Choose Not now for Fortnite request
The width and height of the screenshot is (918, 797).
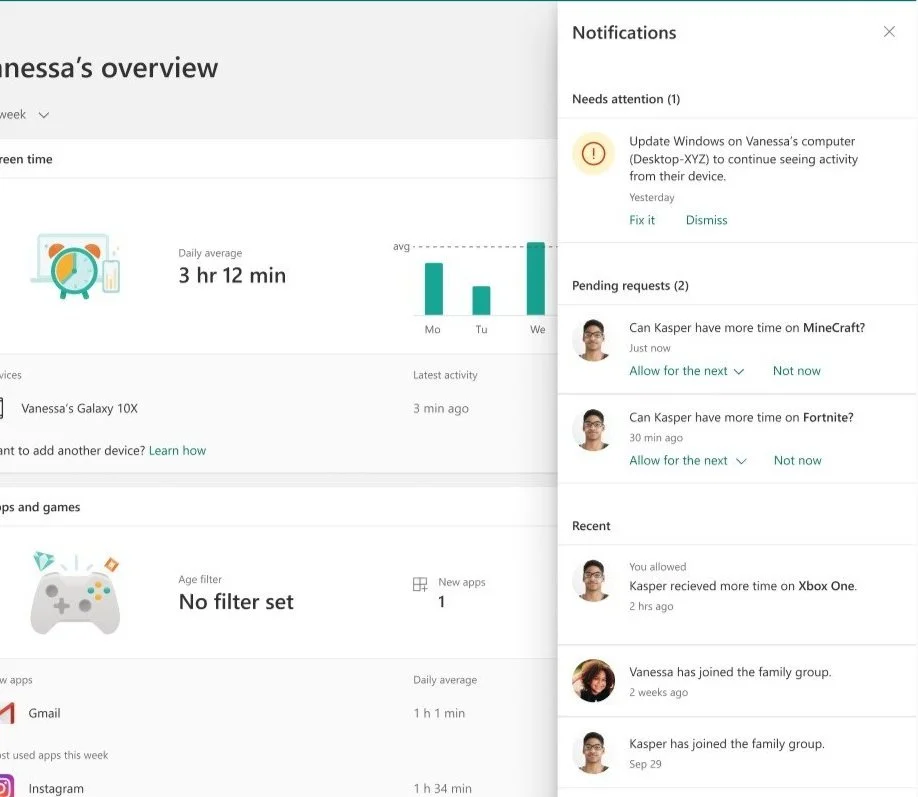click(x=797, y=460)
